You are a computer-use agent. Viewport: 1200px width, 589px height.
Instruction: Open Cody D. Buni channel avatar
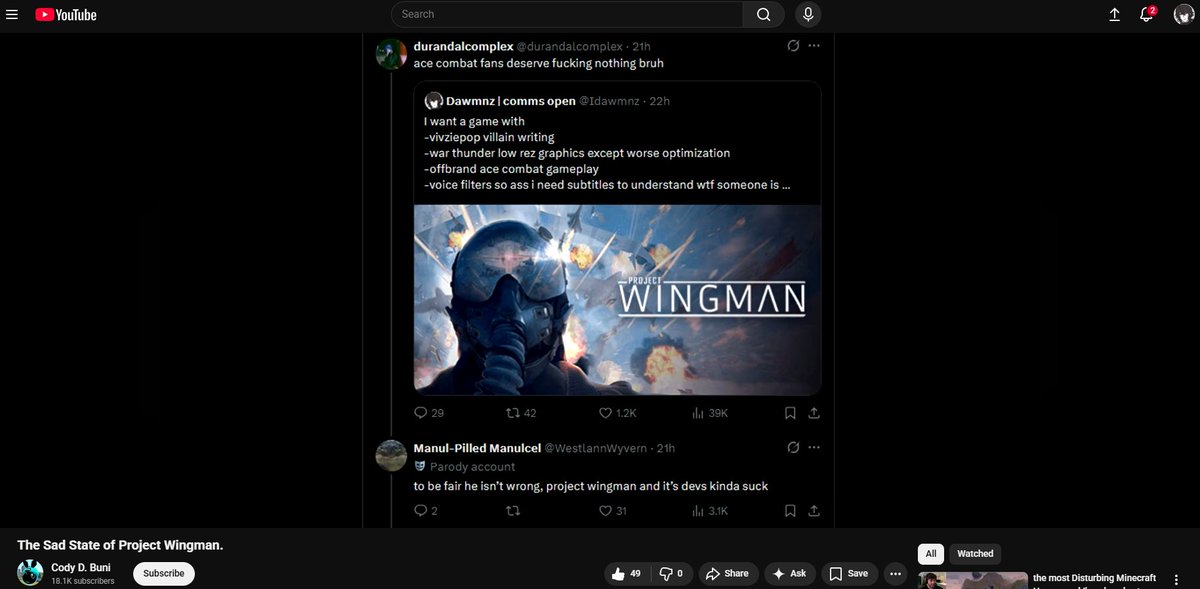[x=30, y=573]
